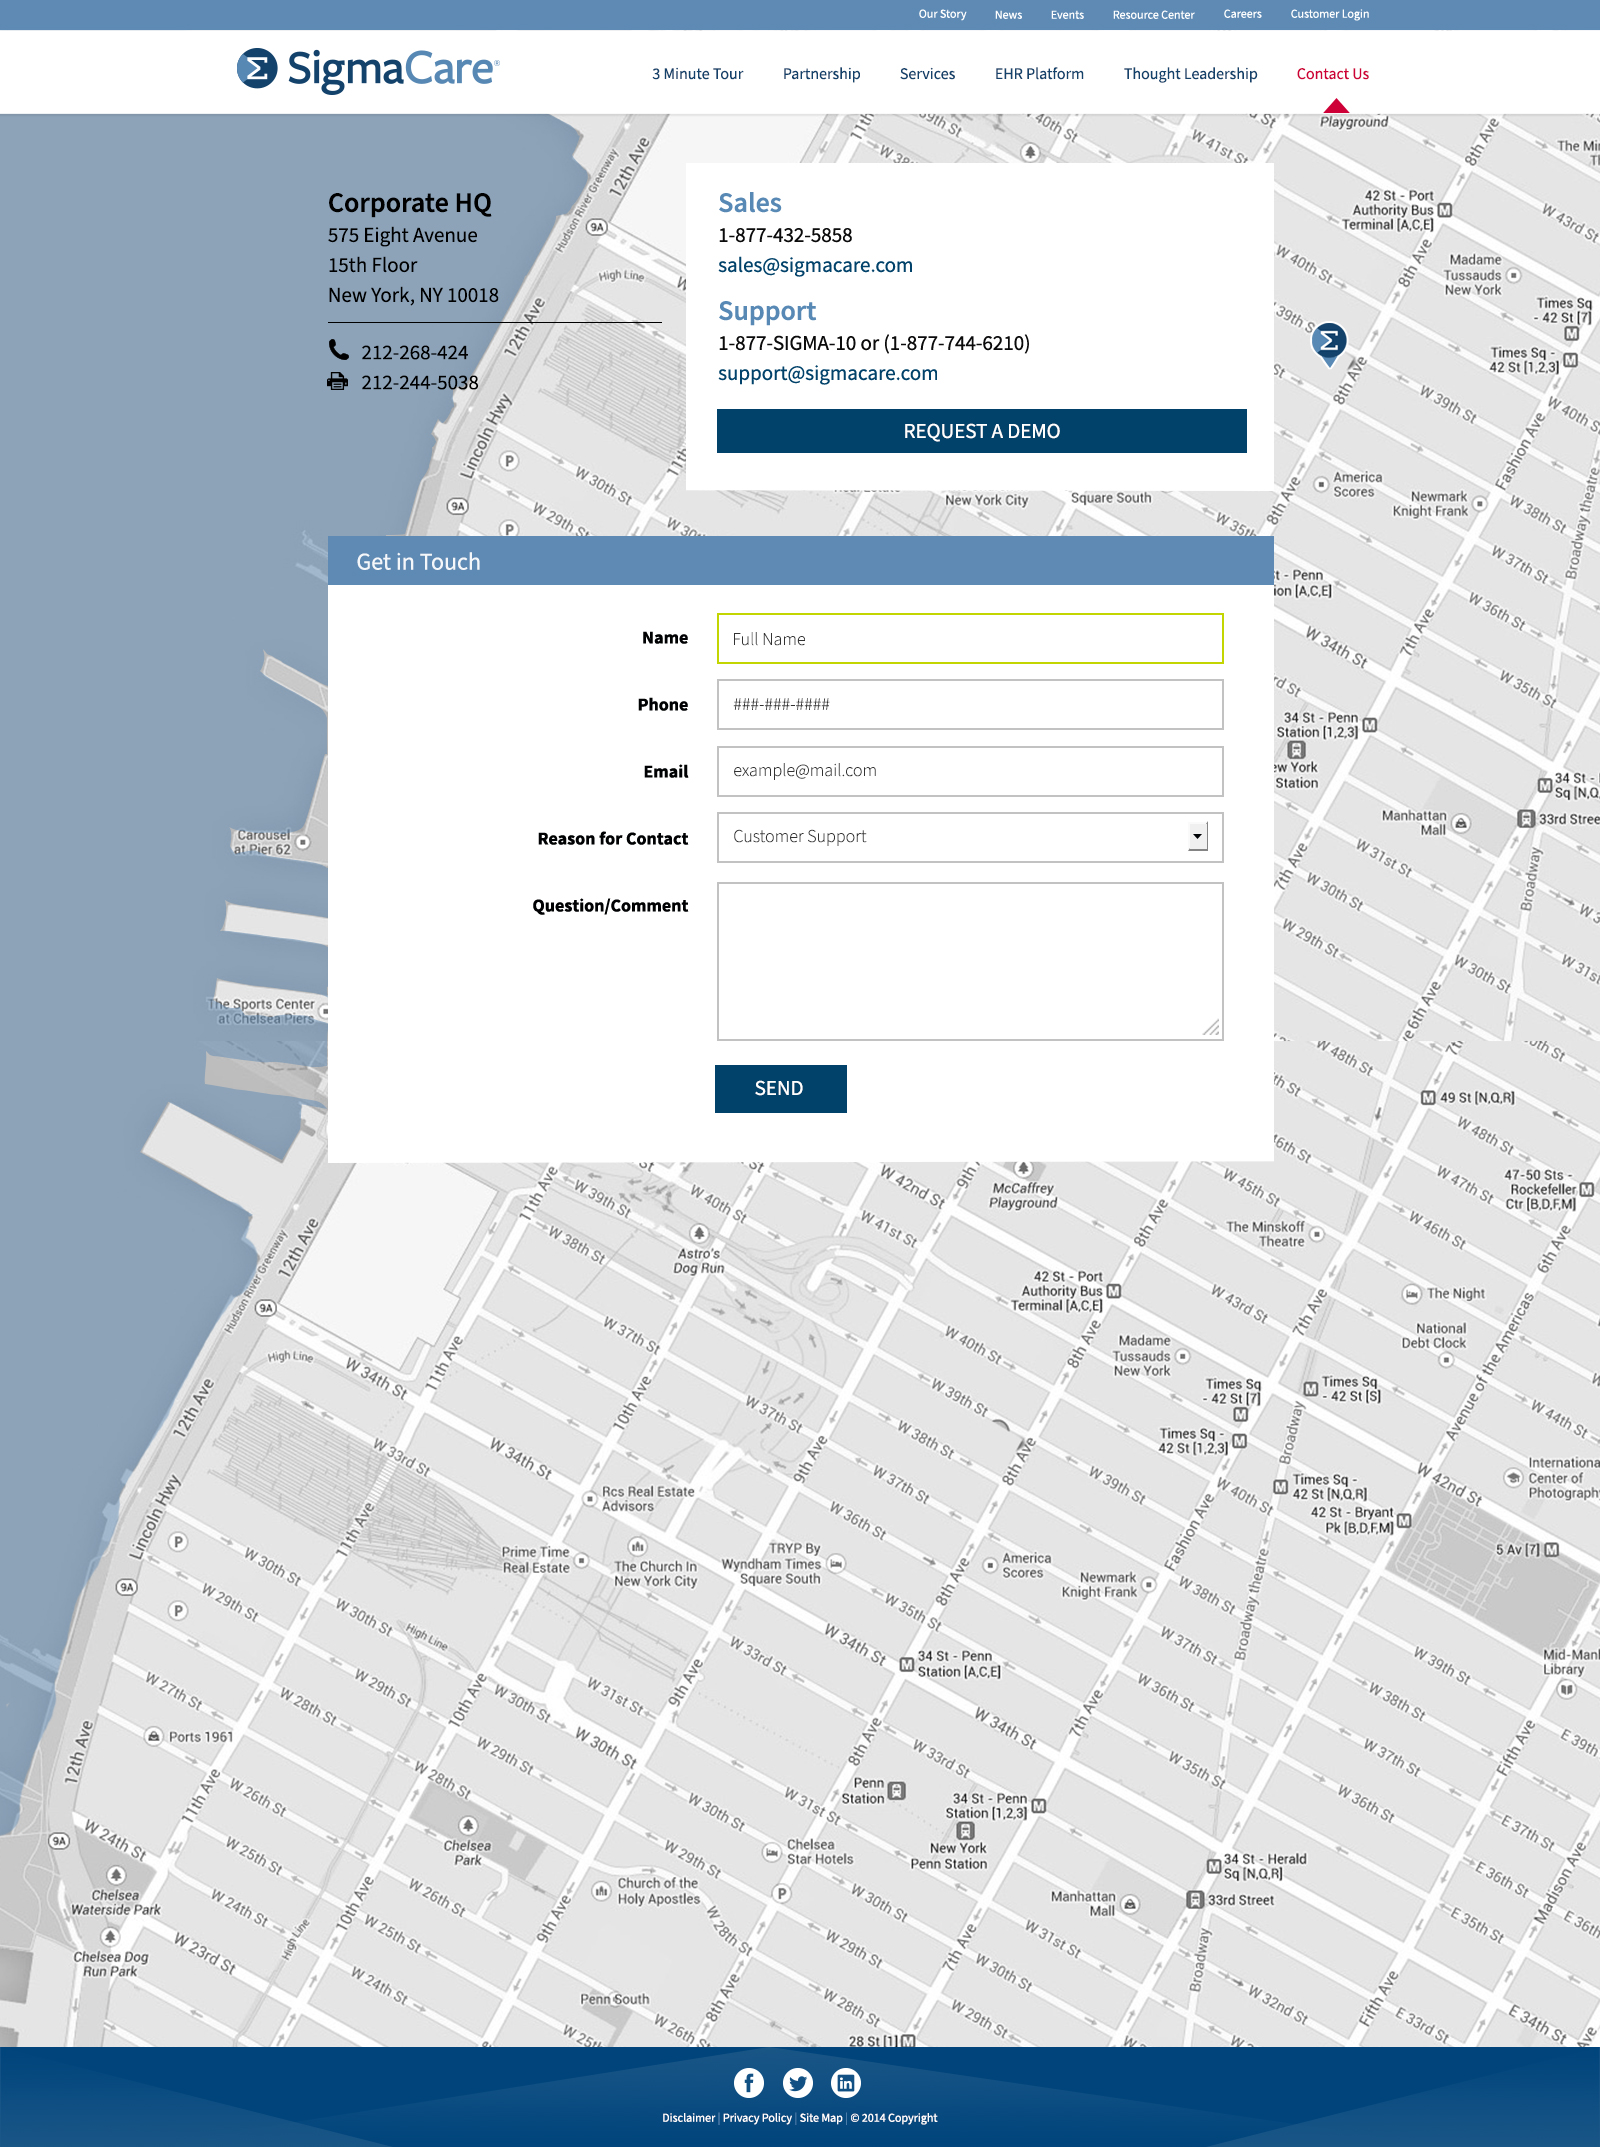Click the fax printer icon
This screenshot has width=1600, height=2147.
338,382
